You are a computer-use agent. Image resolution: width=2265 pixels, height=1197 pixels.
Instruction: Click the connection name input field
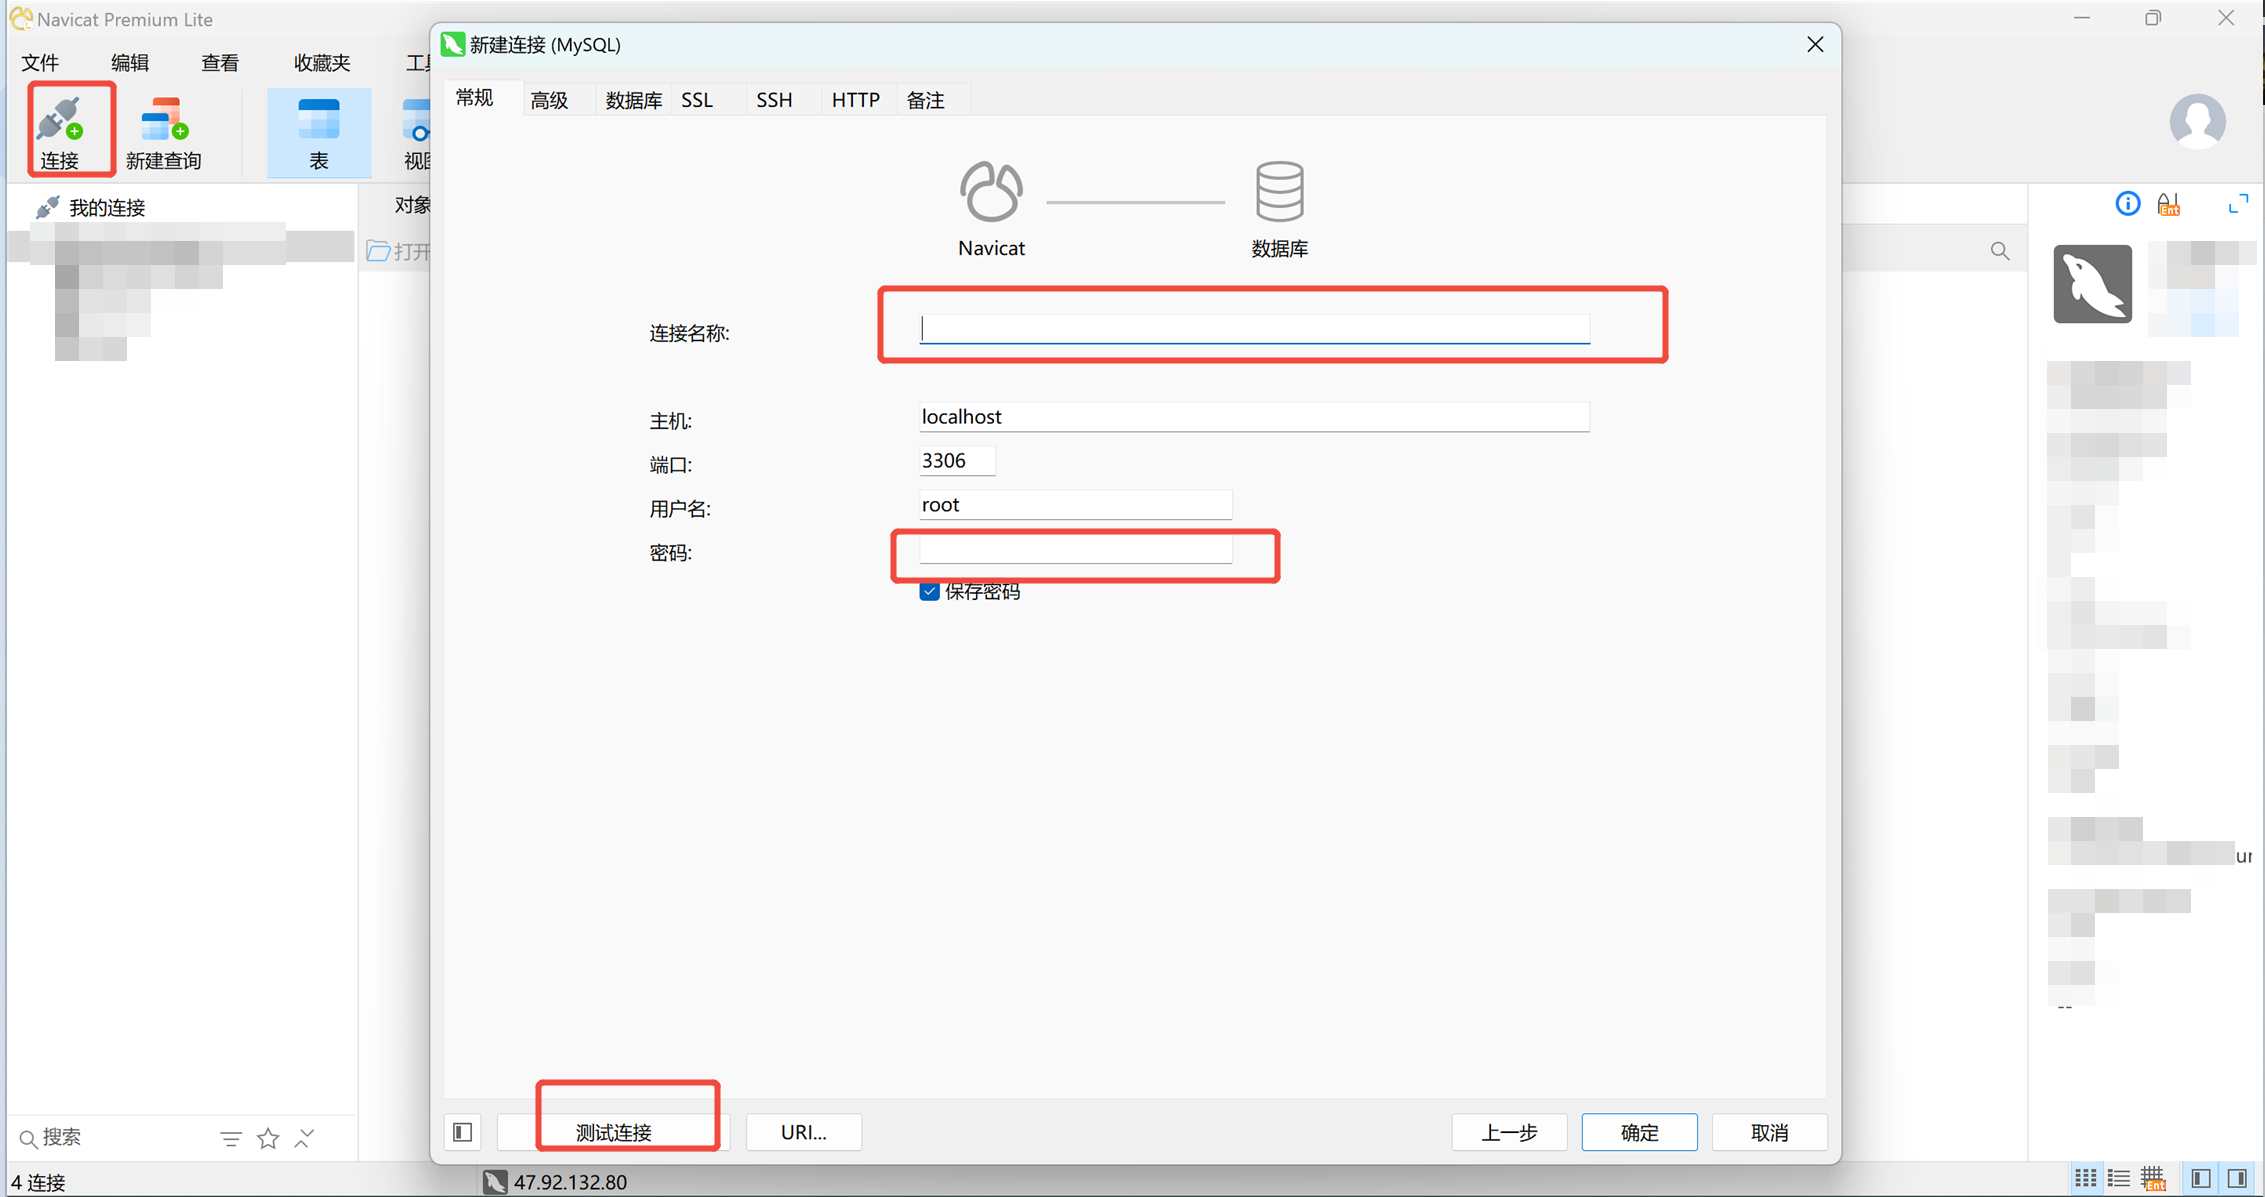[1254, 329]
